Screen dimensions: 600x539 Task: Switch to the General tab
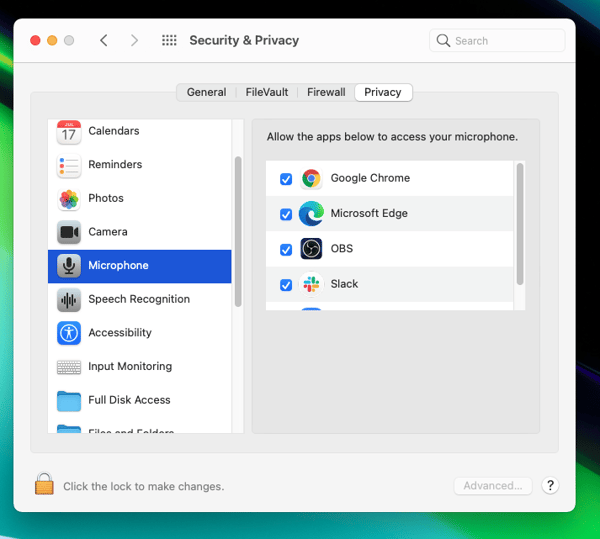(206, 92)
